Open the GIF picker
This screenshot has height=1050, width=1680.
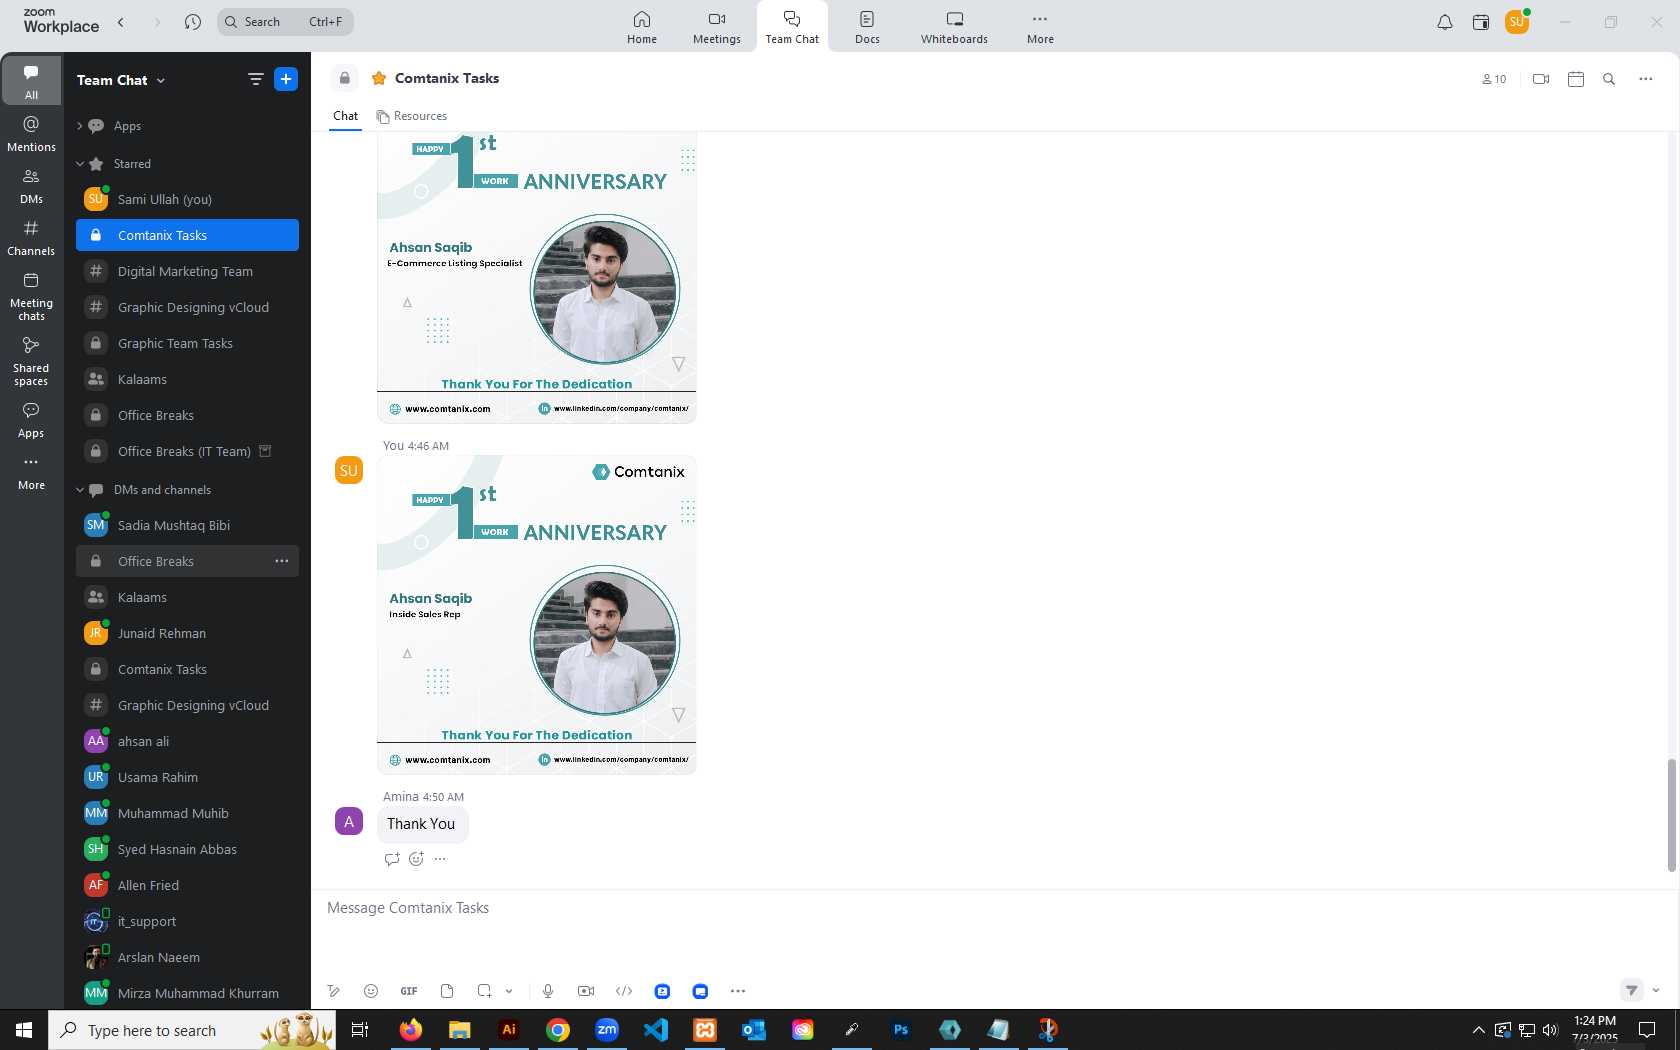409,991
